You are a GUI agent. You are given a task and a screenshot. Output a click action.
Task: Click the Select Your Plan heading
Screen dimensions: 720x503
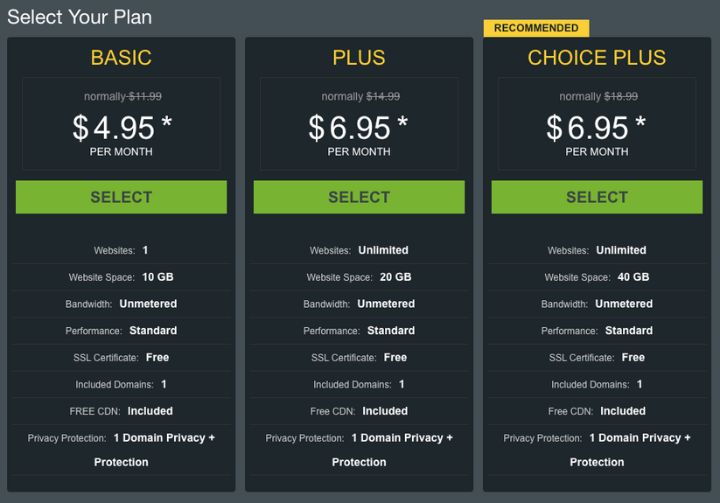(79, 17)
